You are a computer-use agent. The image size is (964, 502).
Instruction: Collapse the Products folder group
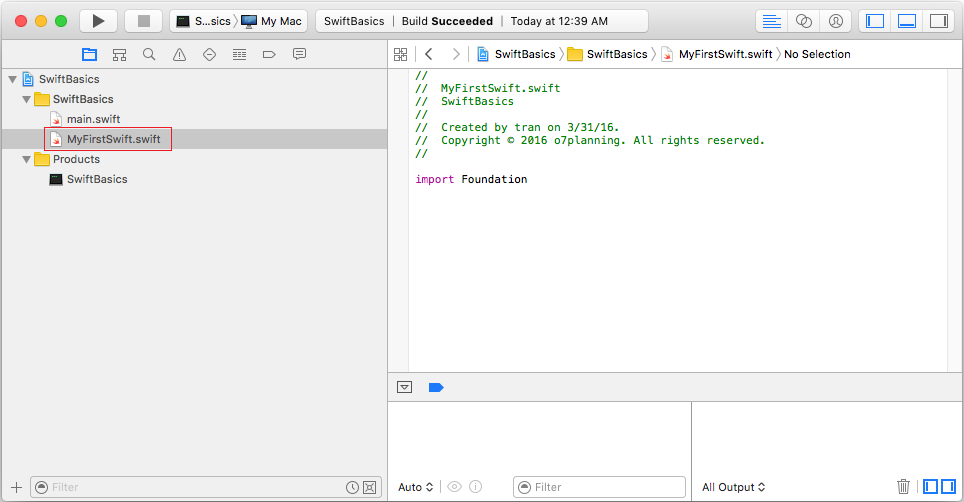point(26,160)
